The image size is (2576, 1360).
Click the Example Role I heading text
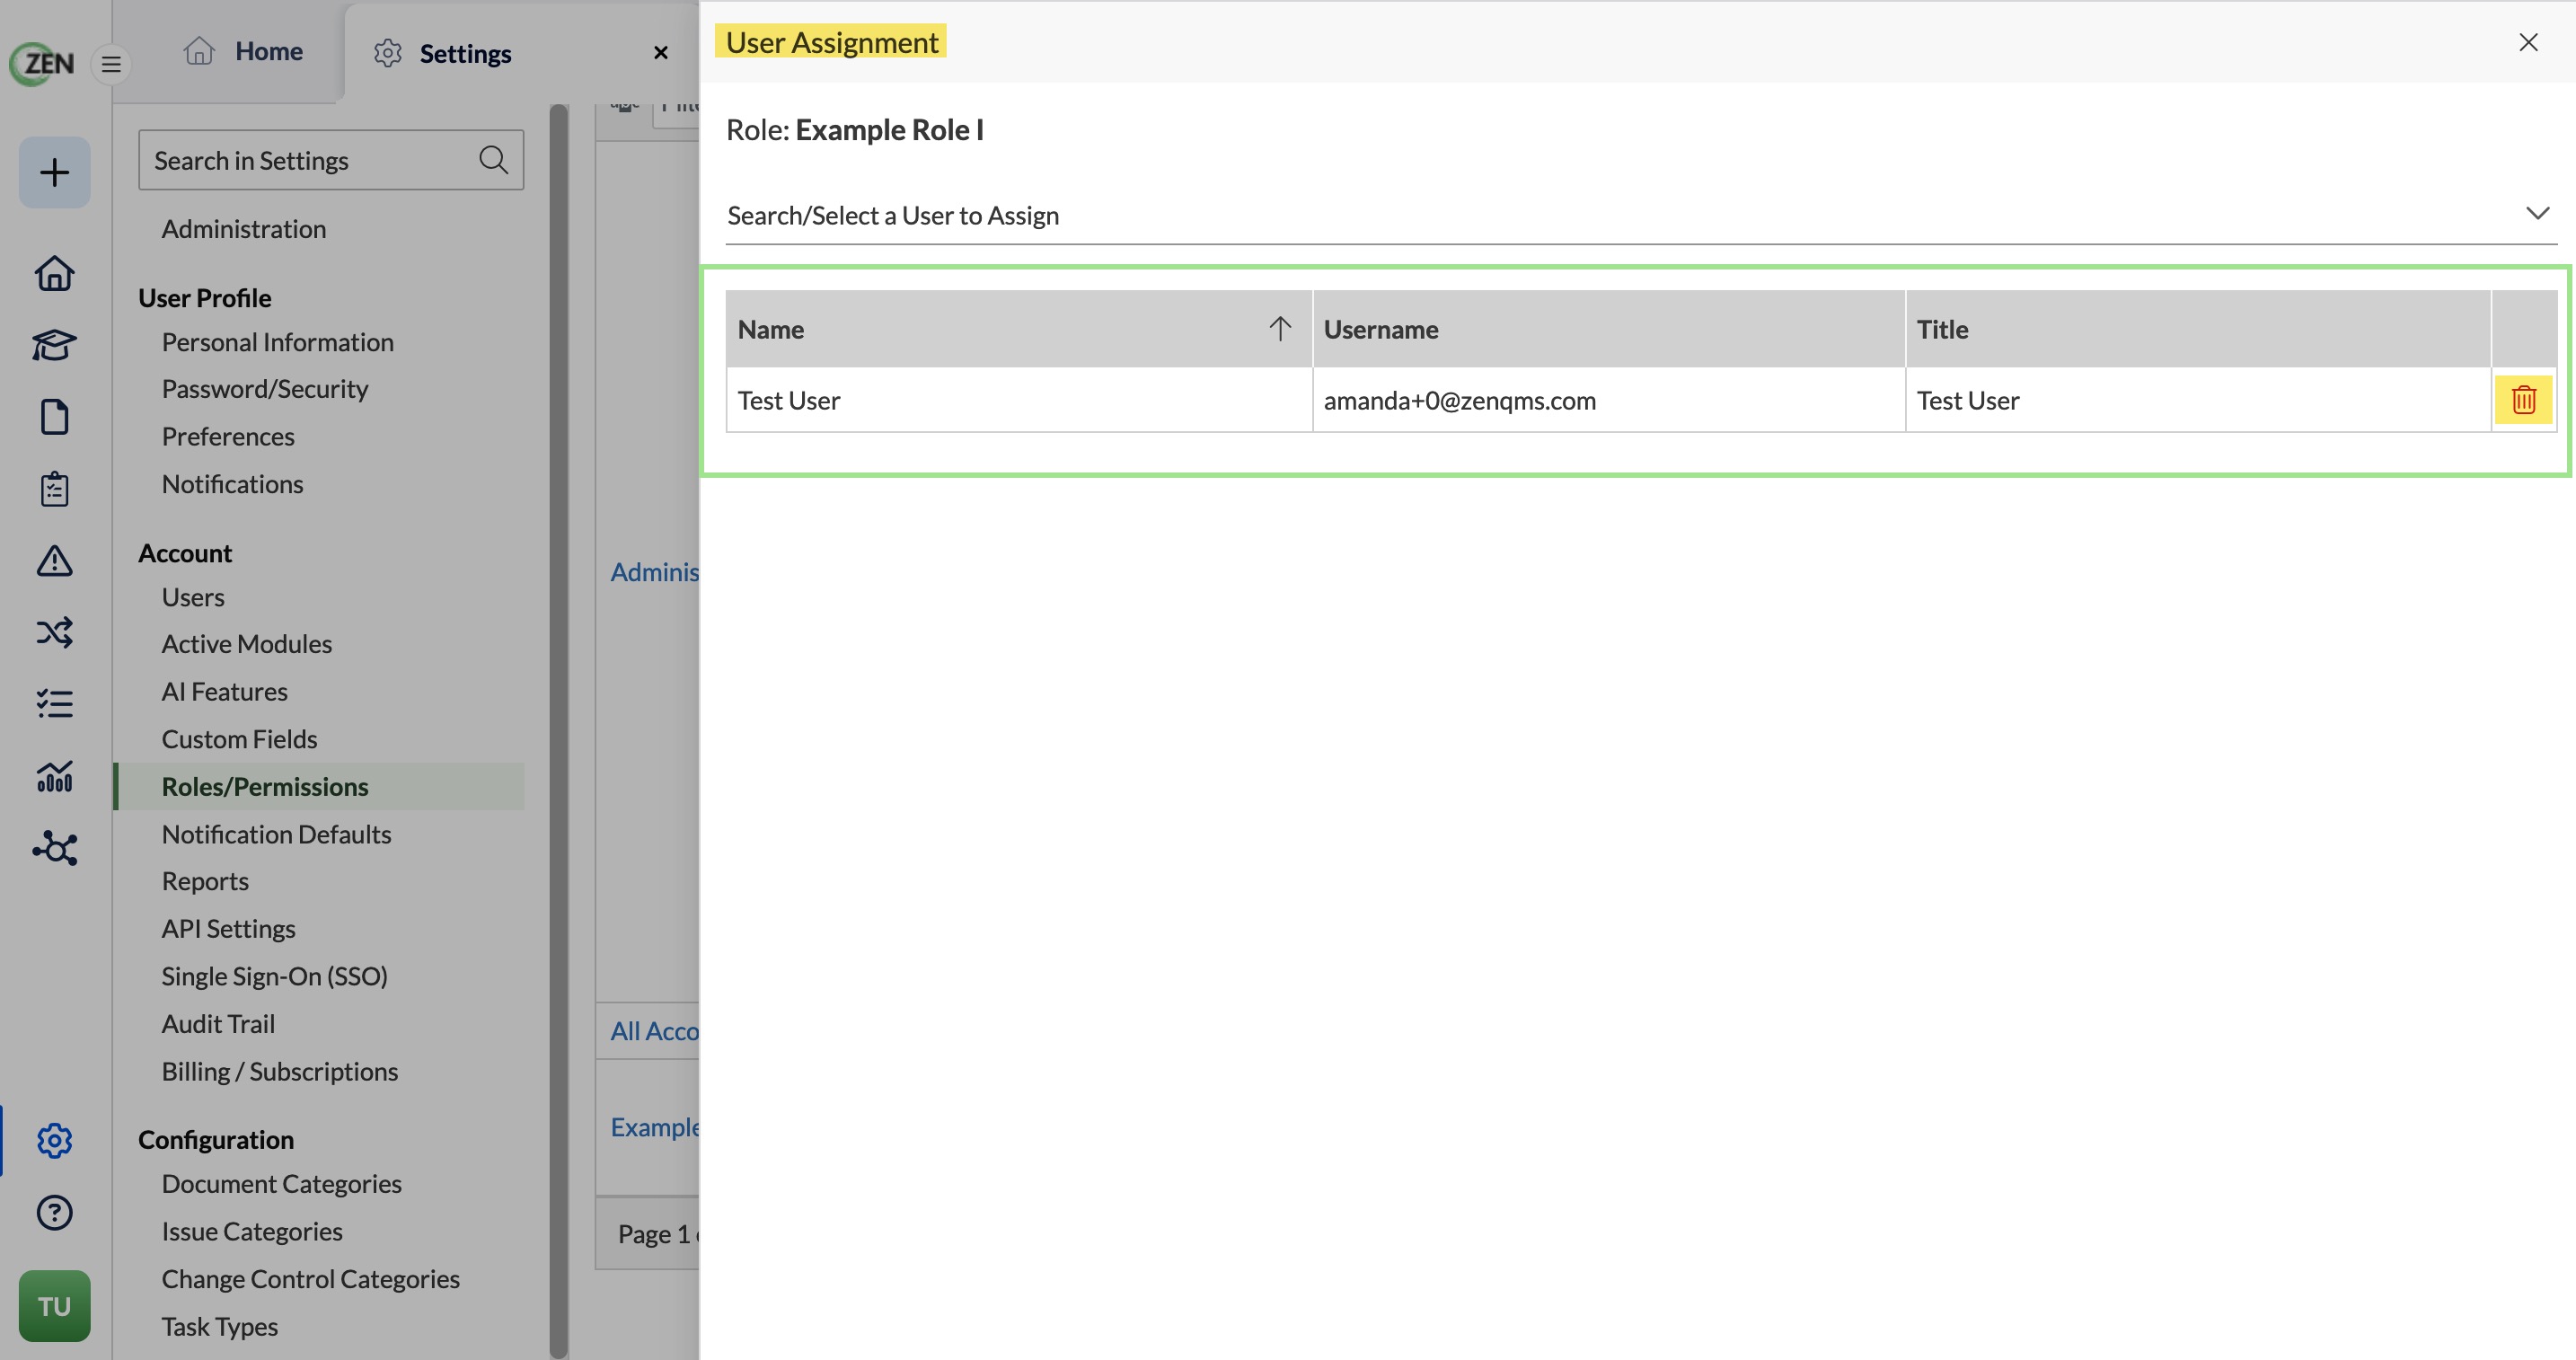coord(889,130)
